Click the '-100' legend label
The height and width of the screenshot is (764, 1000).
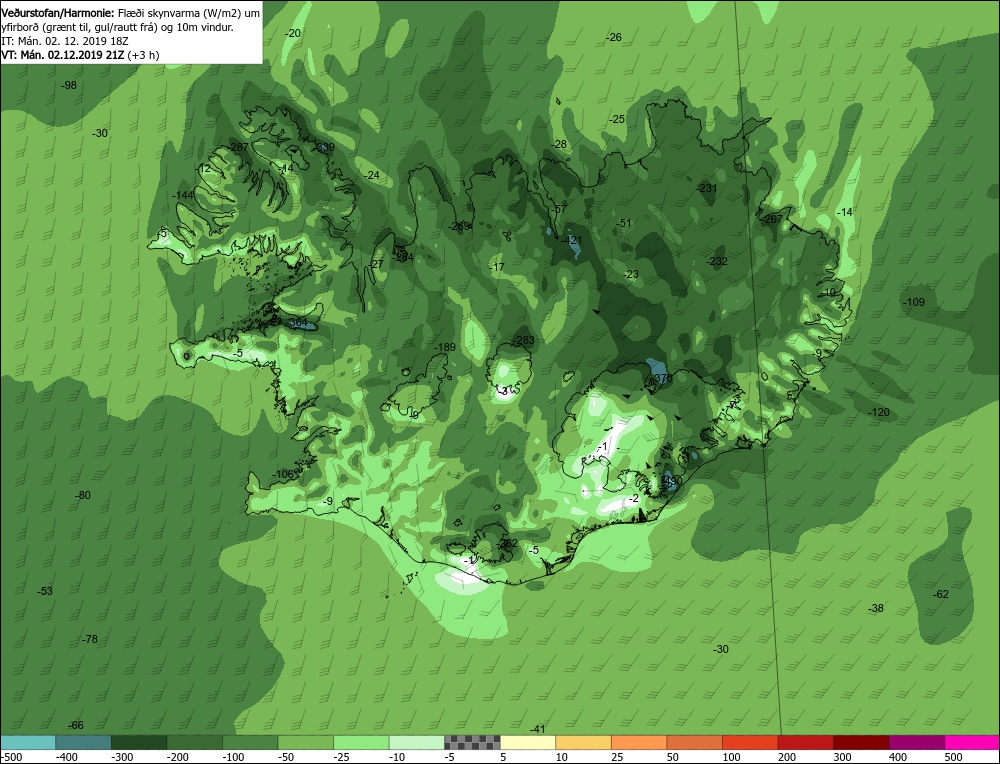[233, 757]
